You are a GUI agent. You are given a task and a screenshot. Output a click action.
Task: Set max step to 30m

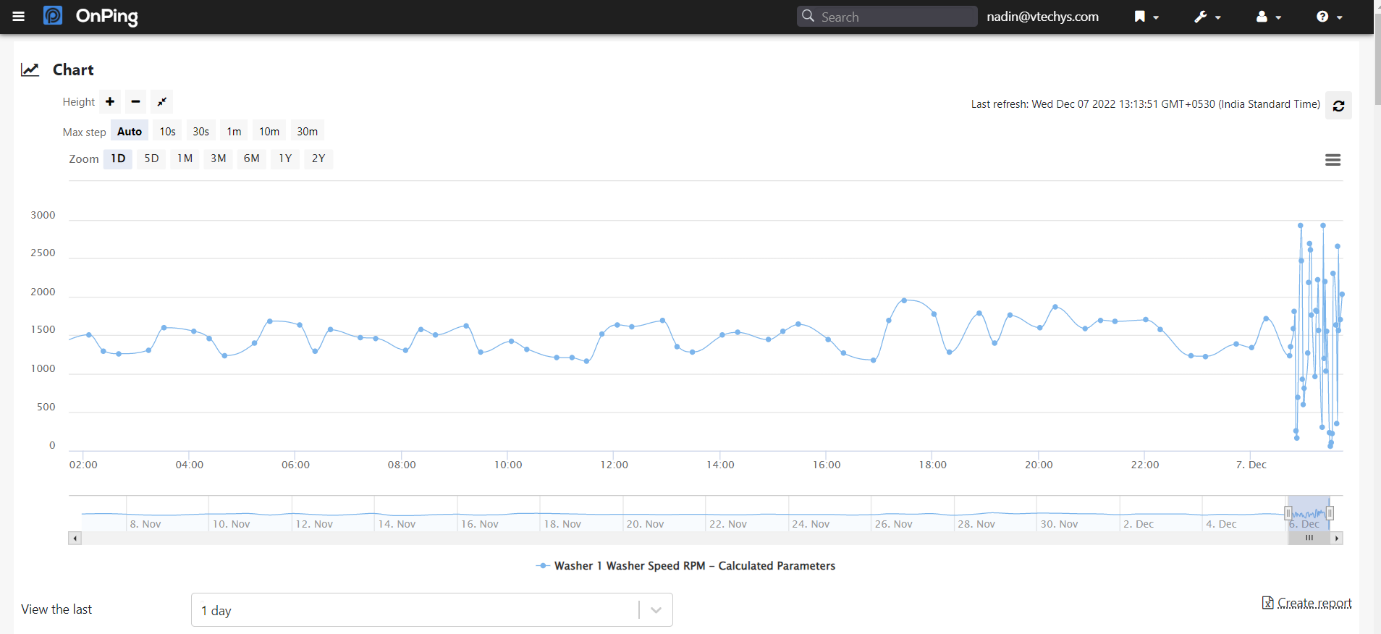tap(307, 131)
